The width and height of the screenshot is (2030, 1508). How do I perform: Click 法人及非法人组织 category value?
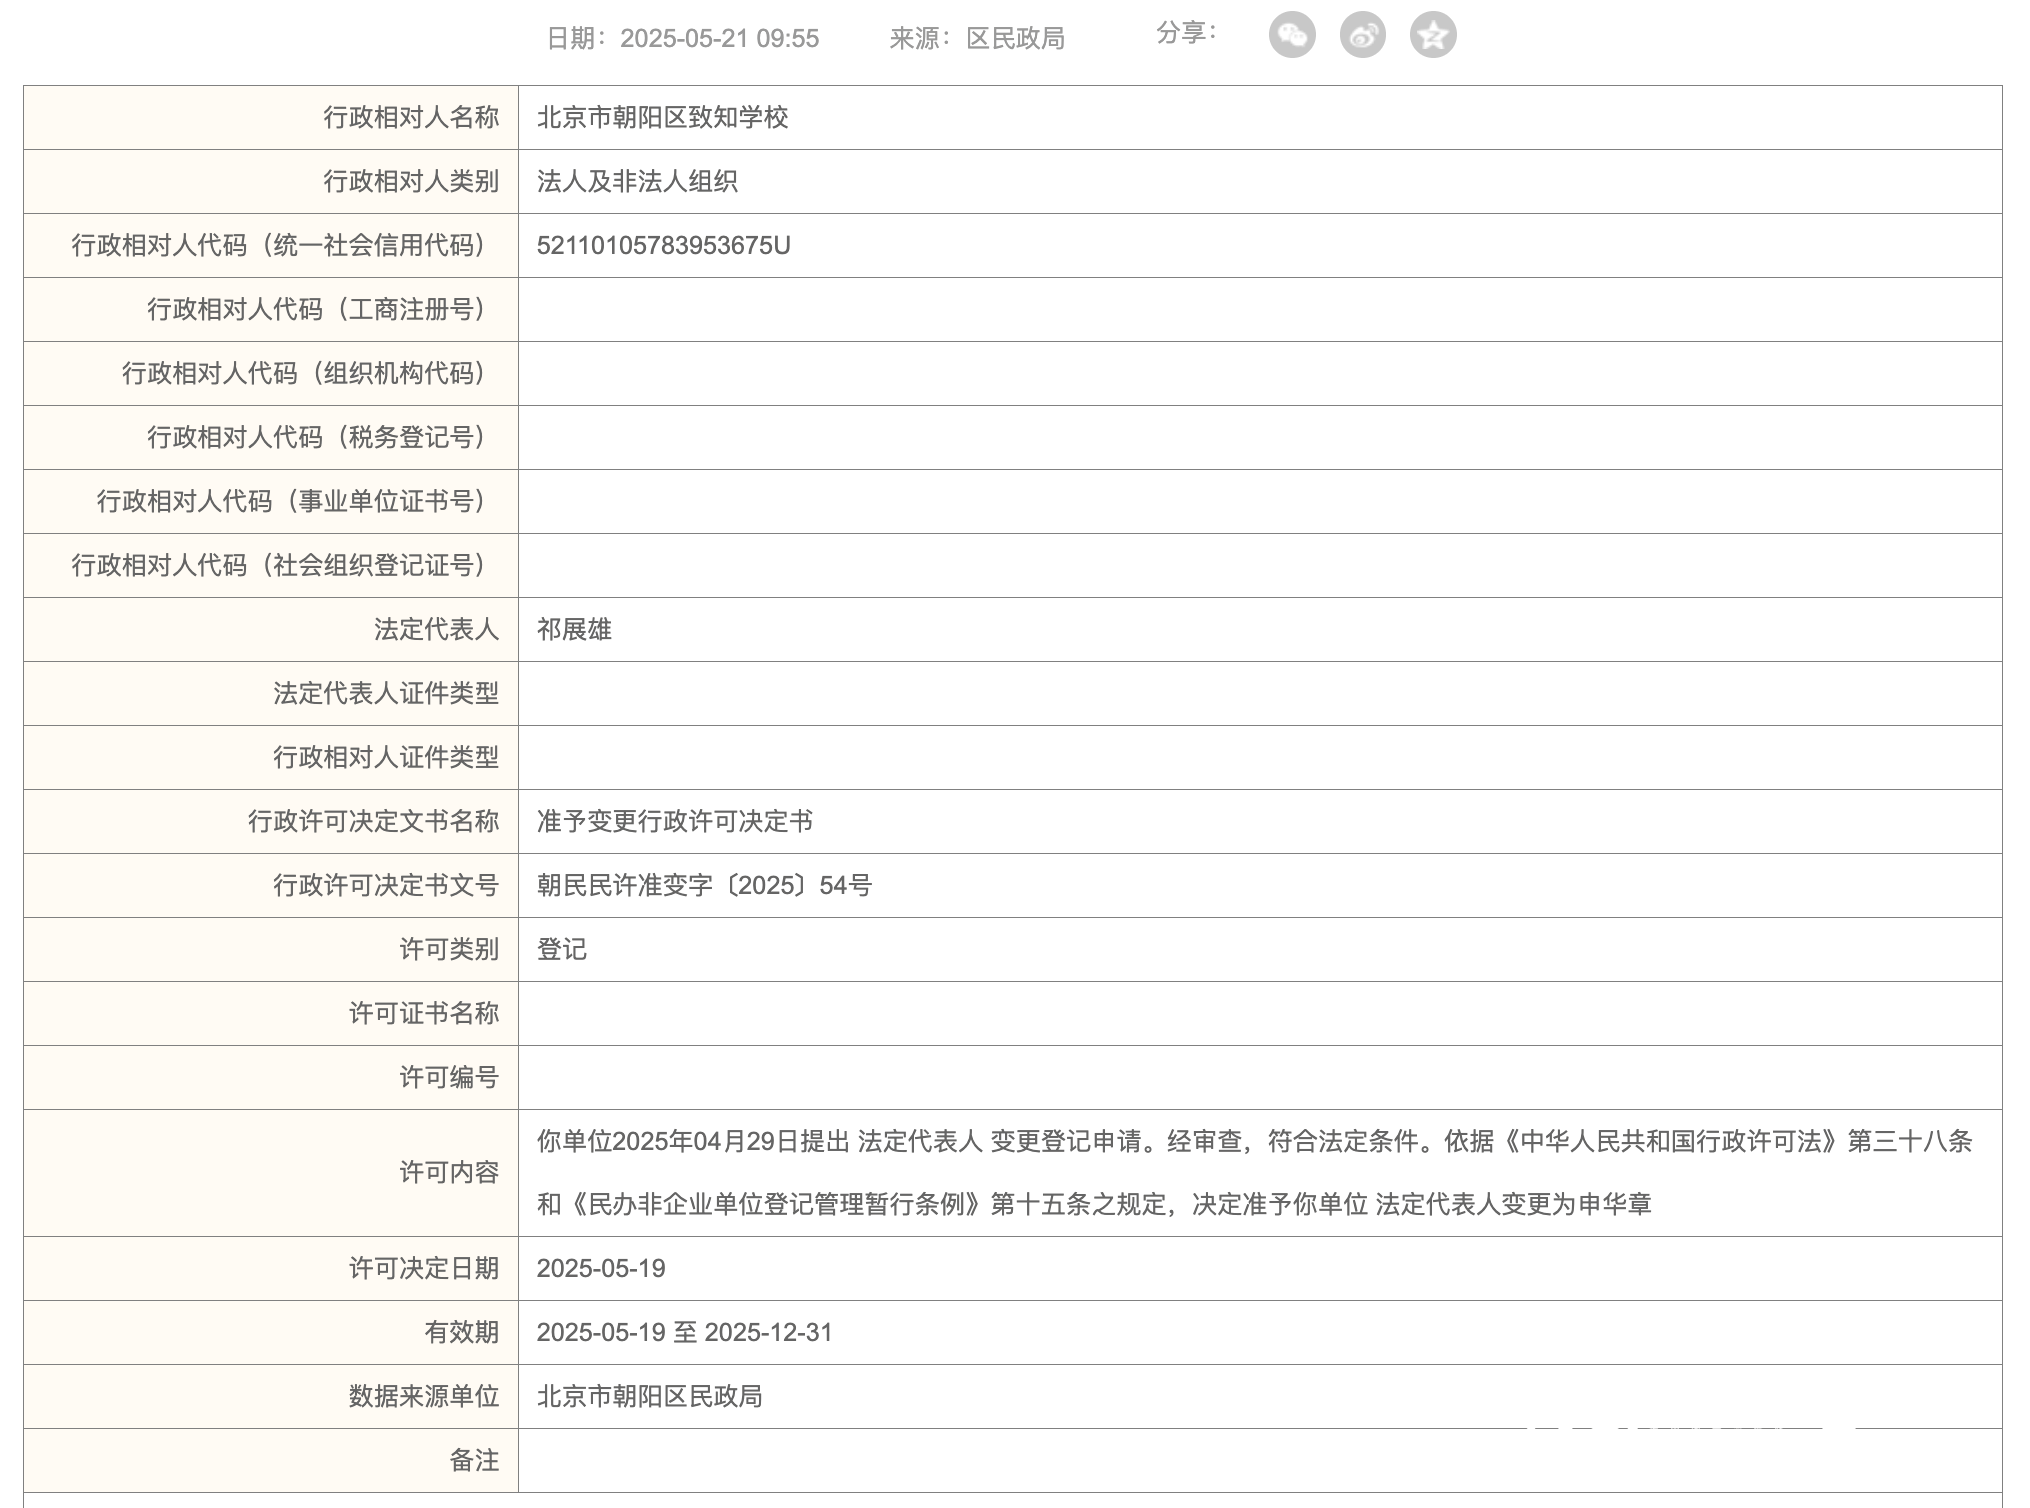coord(637,182)
